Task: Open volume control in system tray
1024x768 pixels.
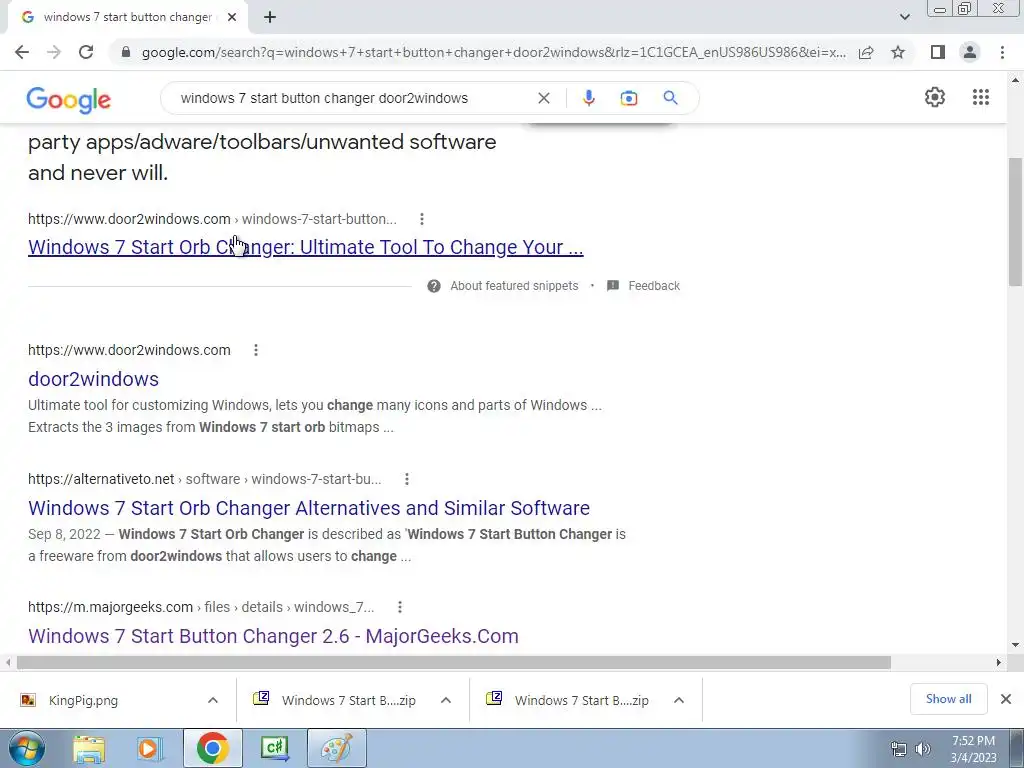Action: tap(923, 749)
